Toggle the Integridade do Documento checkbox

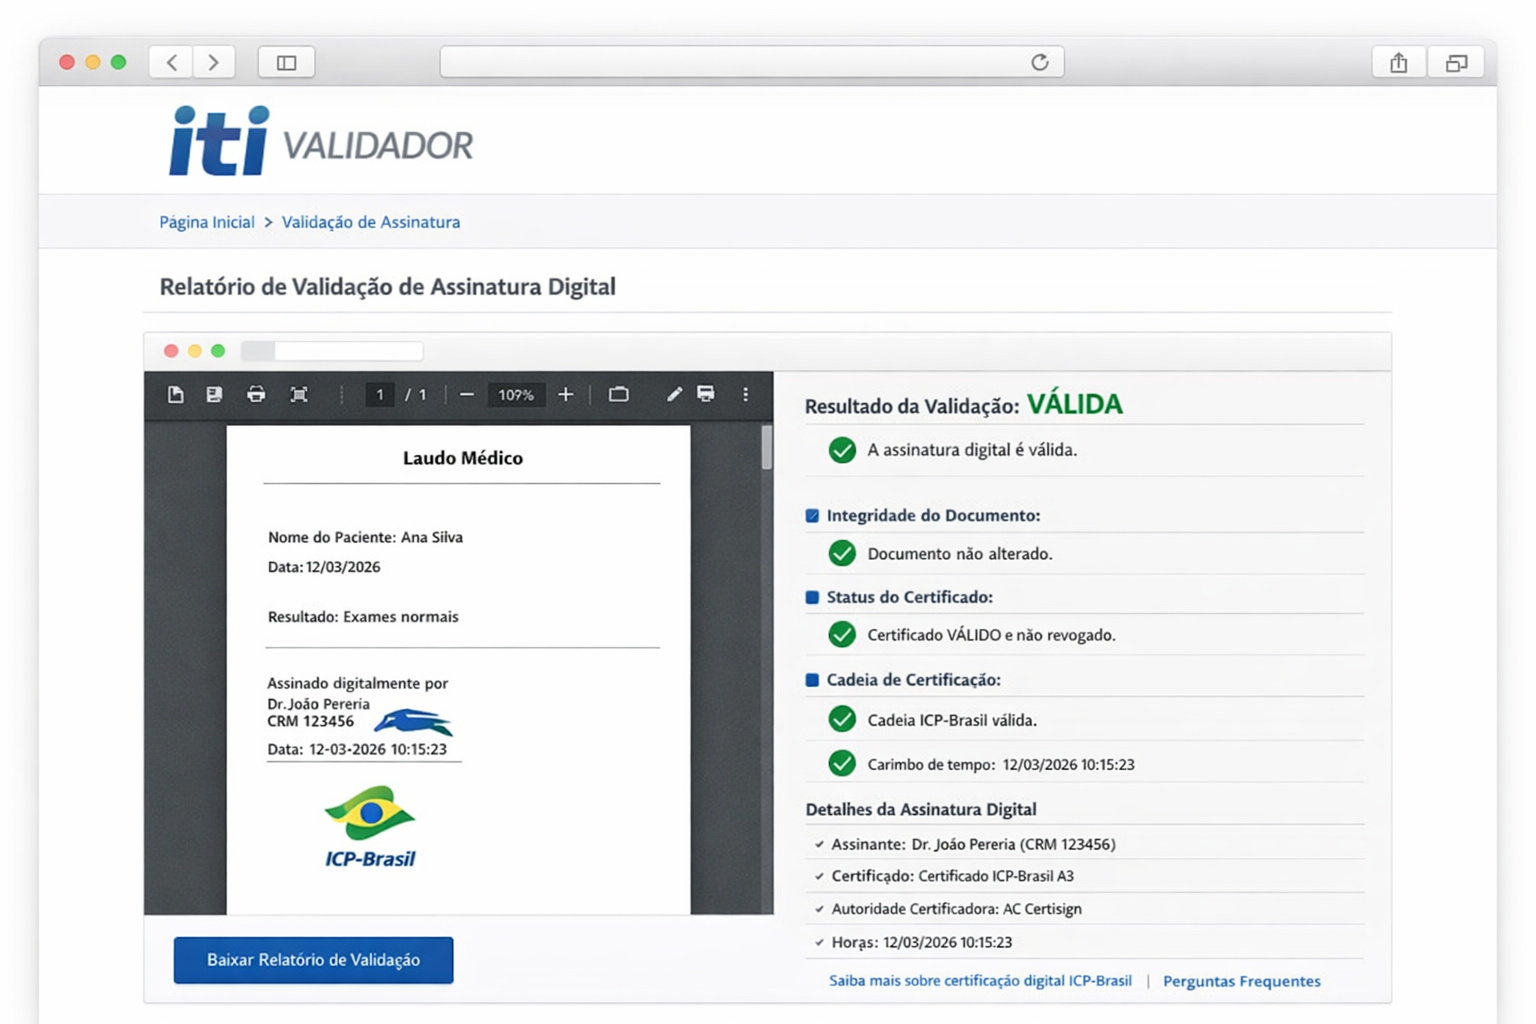[x=811, y=515]
